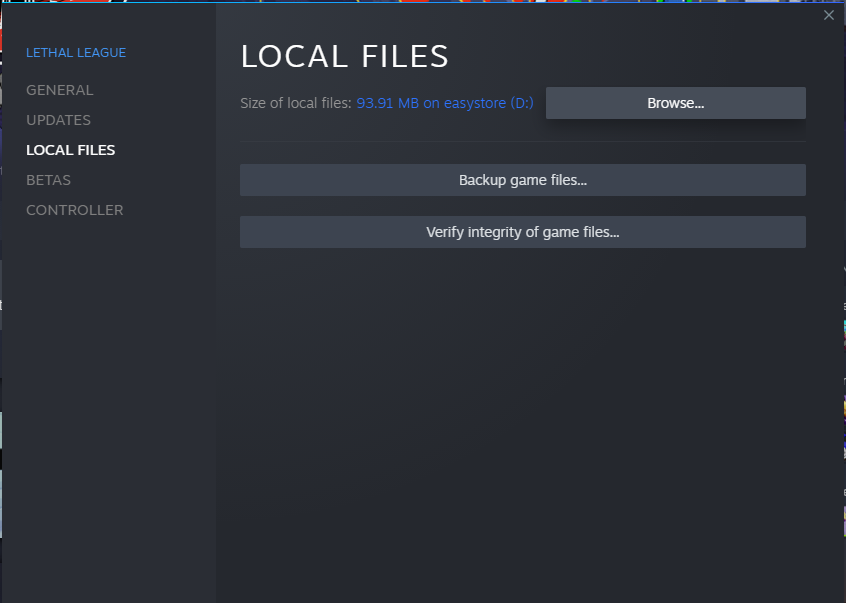The height and width of the screenshot is (603, 846).
Task: Browse local game installation folder
Action: (x=675, y=103)
